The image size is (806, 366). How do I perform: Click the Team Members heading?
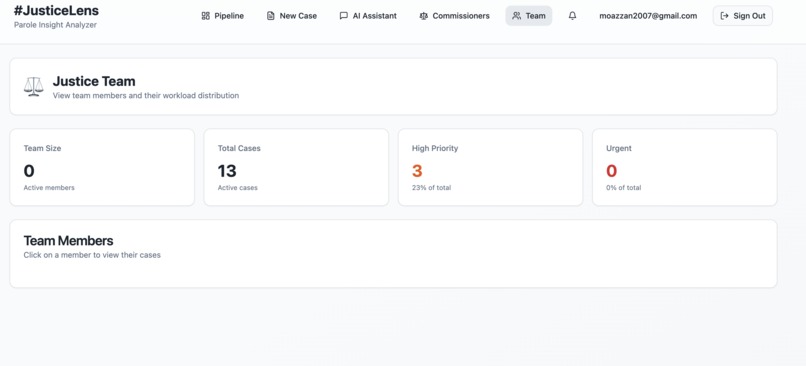[x=68, y=241]
